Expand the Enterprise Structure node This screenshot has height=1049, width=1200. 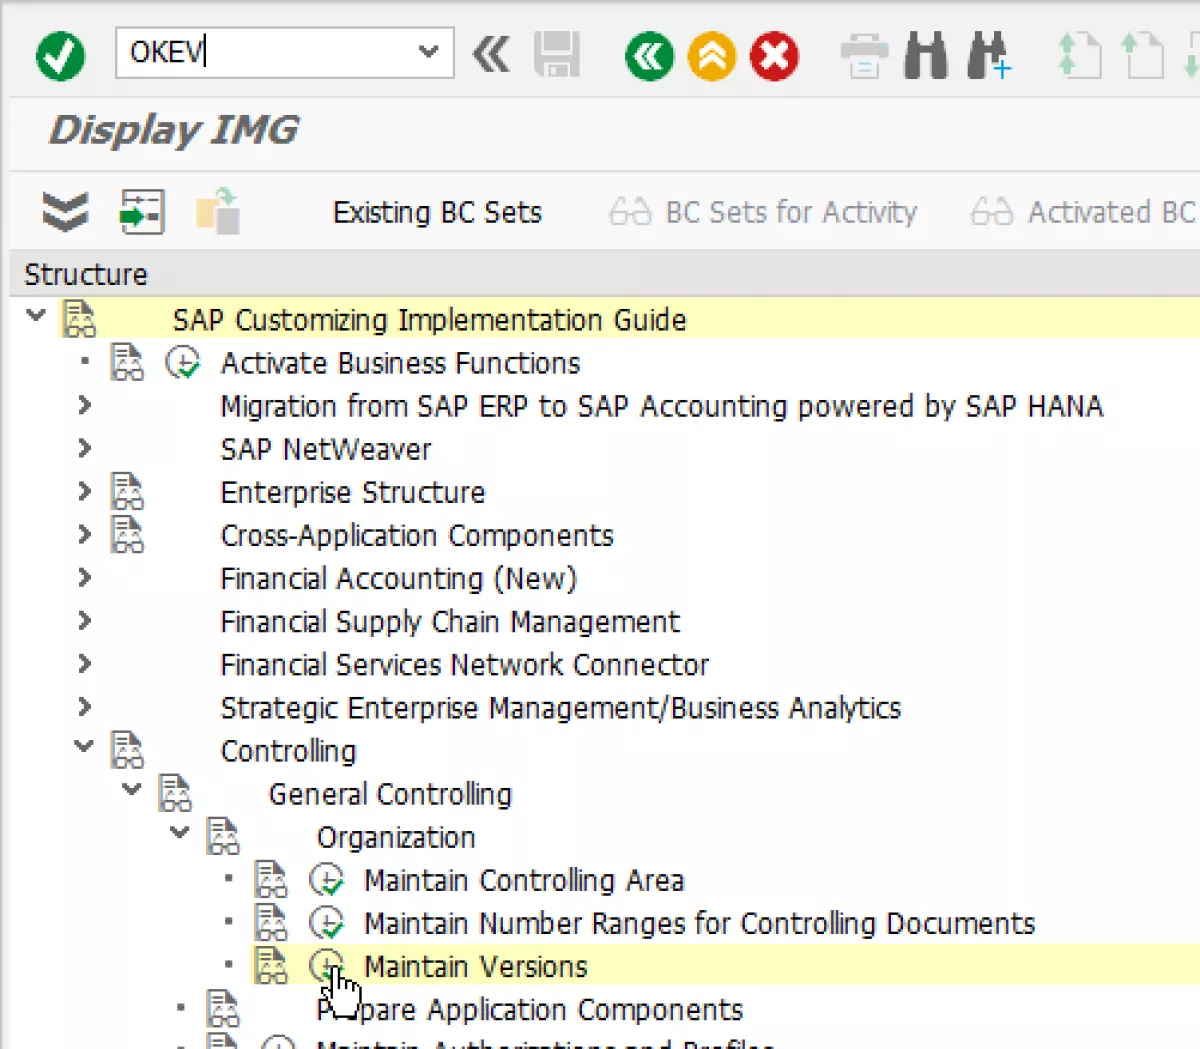(x=84, y=491)
